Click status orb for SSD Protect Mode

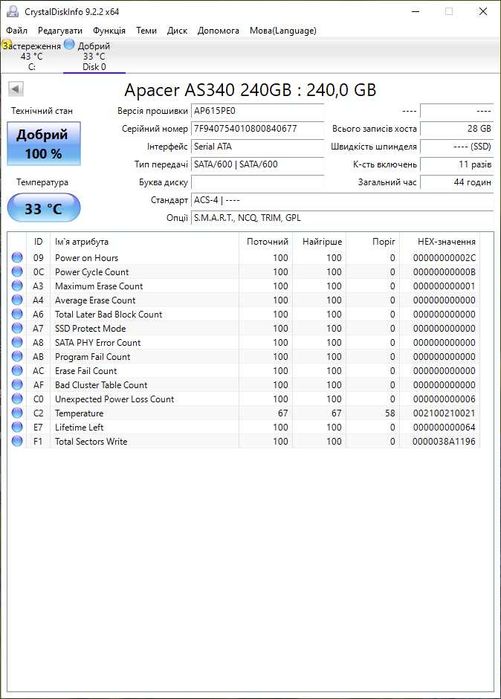pyautogui.click(x=17, y=328)
